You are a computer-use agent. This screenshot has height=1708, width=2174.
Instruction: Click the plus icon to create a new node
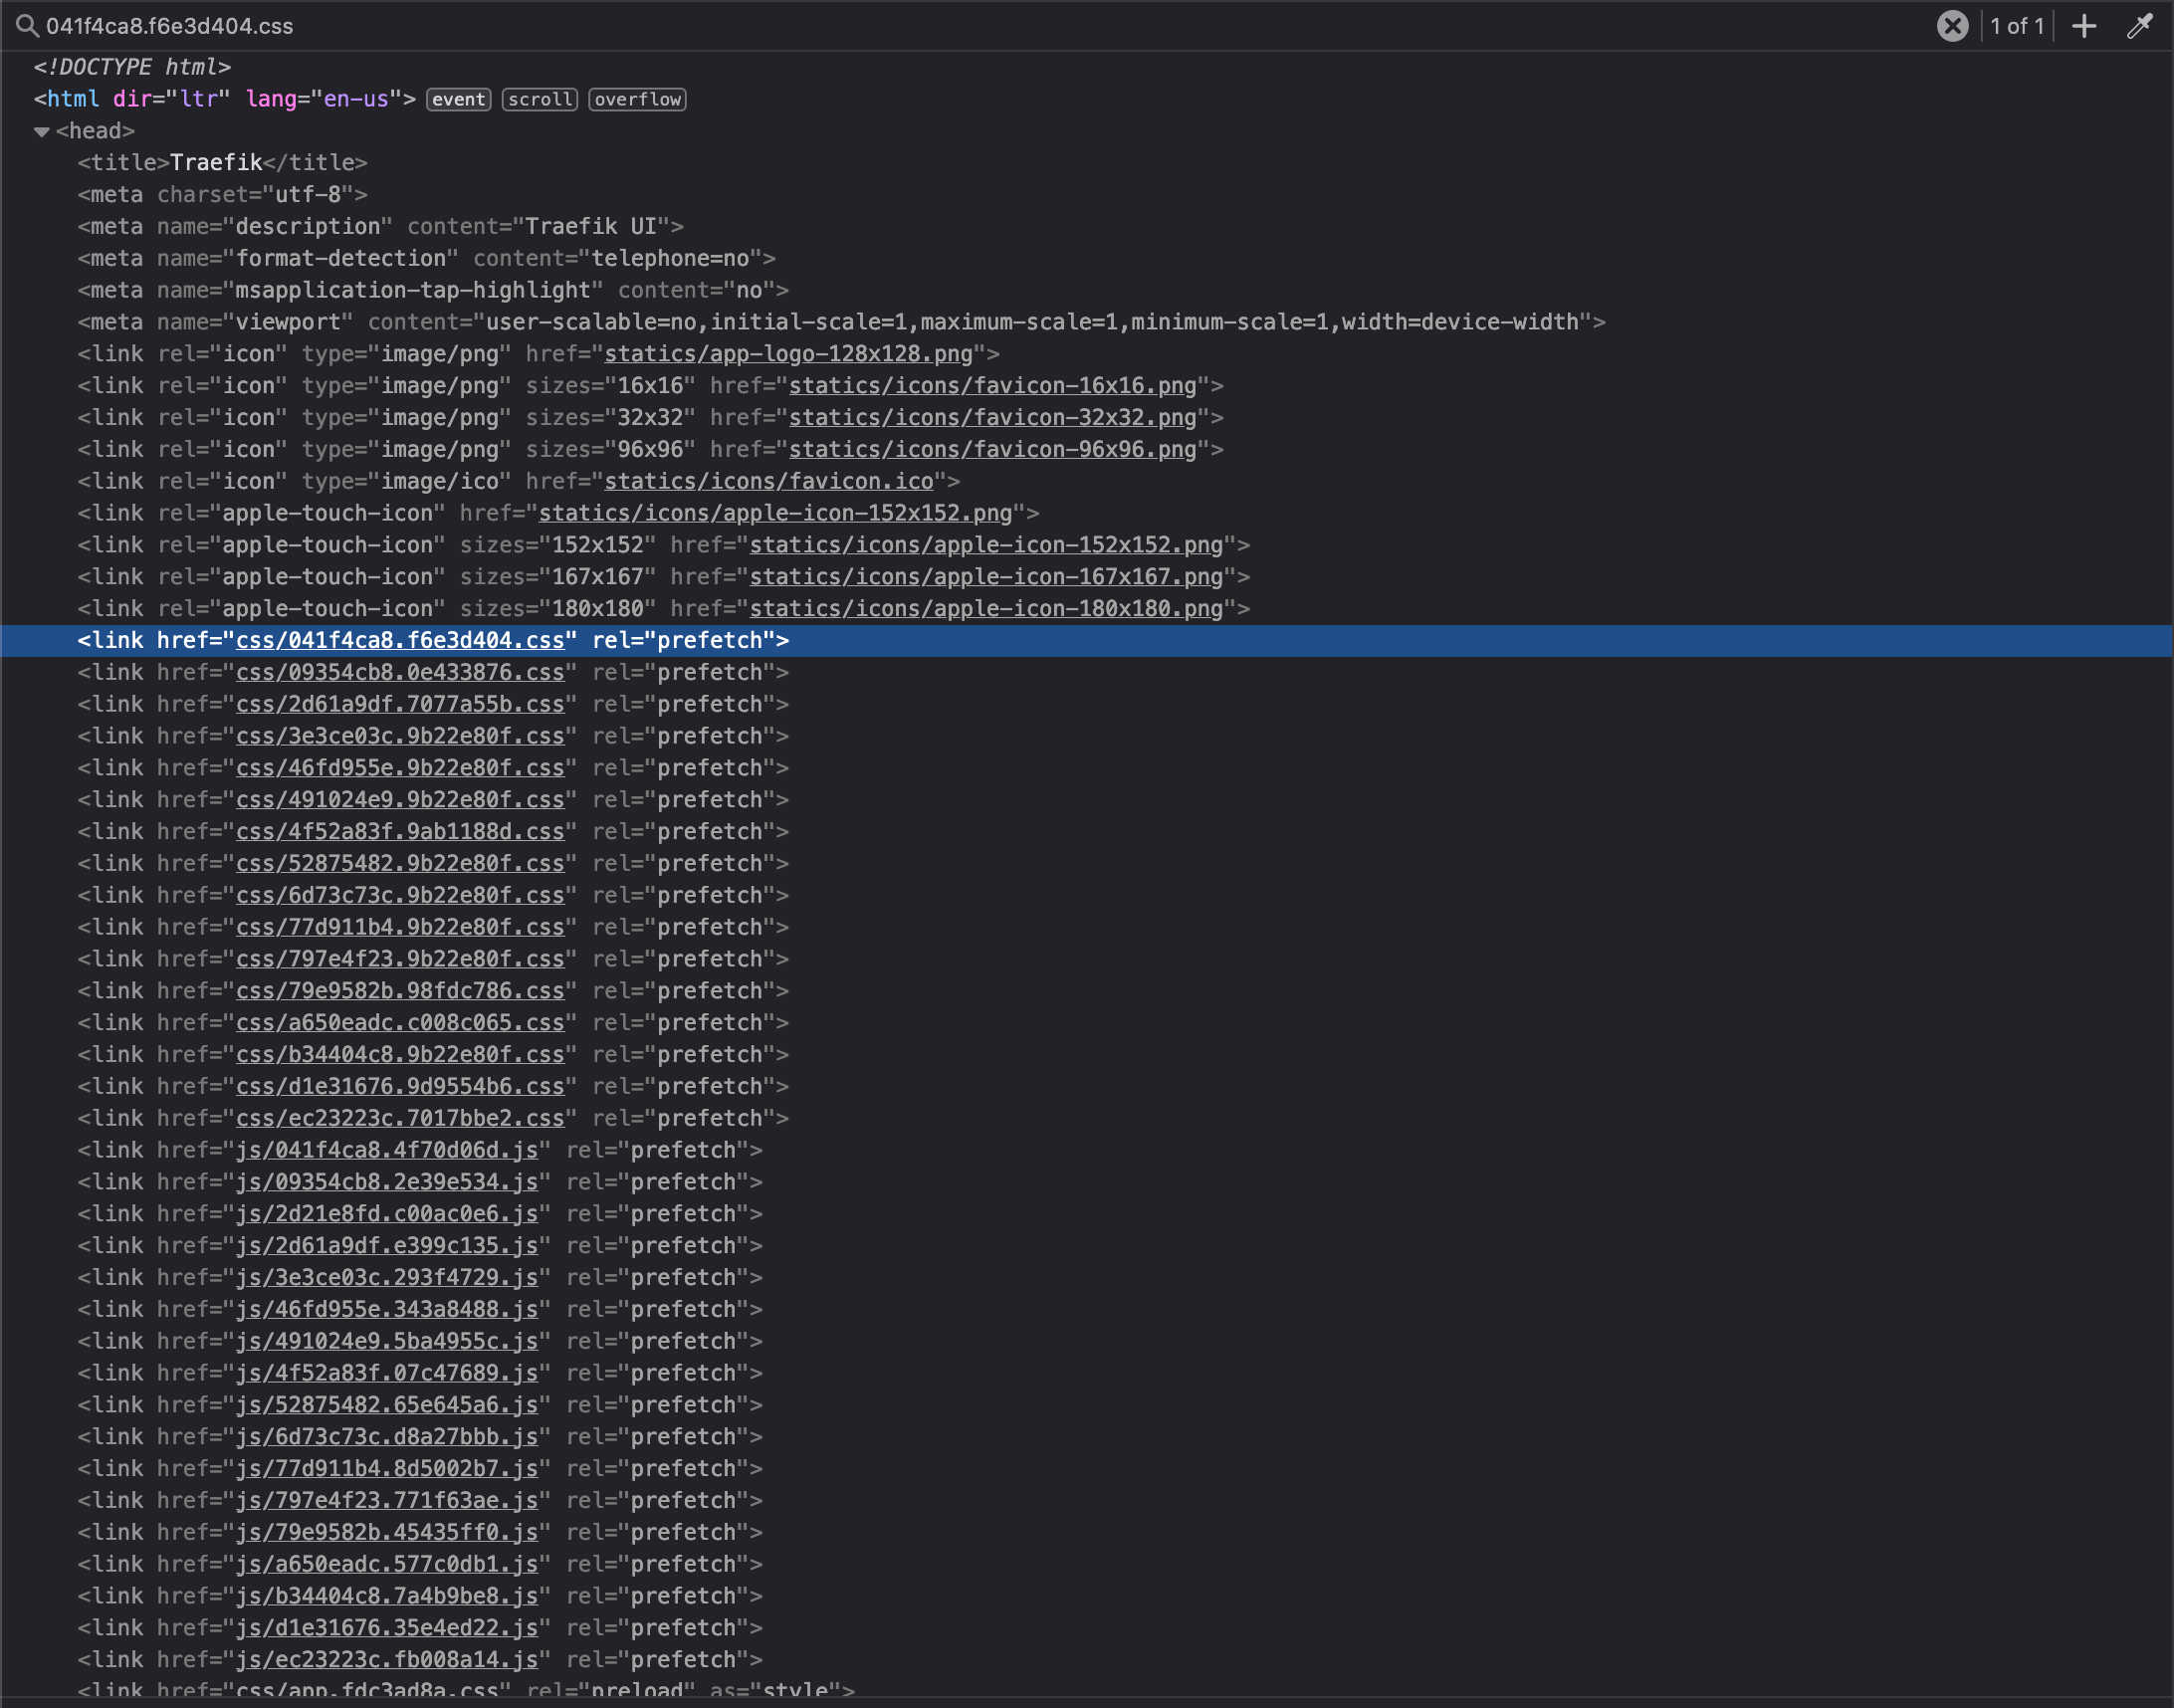click(2083, 26)
